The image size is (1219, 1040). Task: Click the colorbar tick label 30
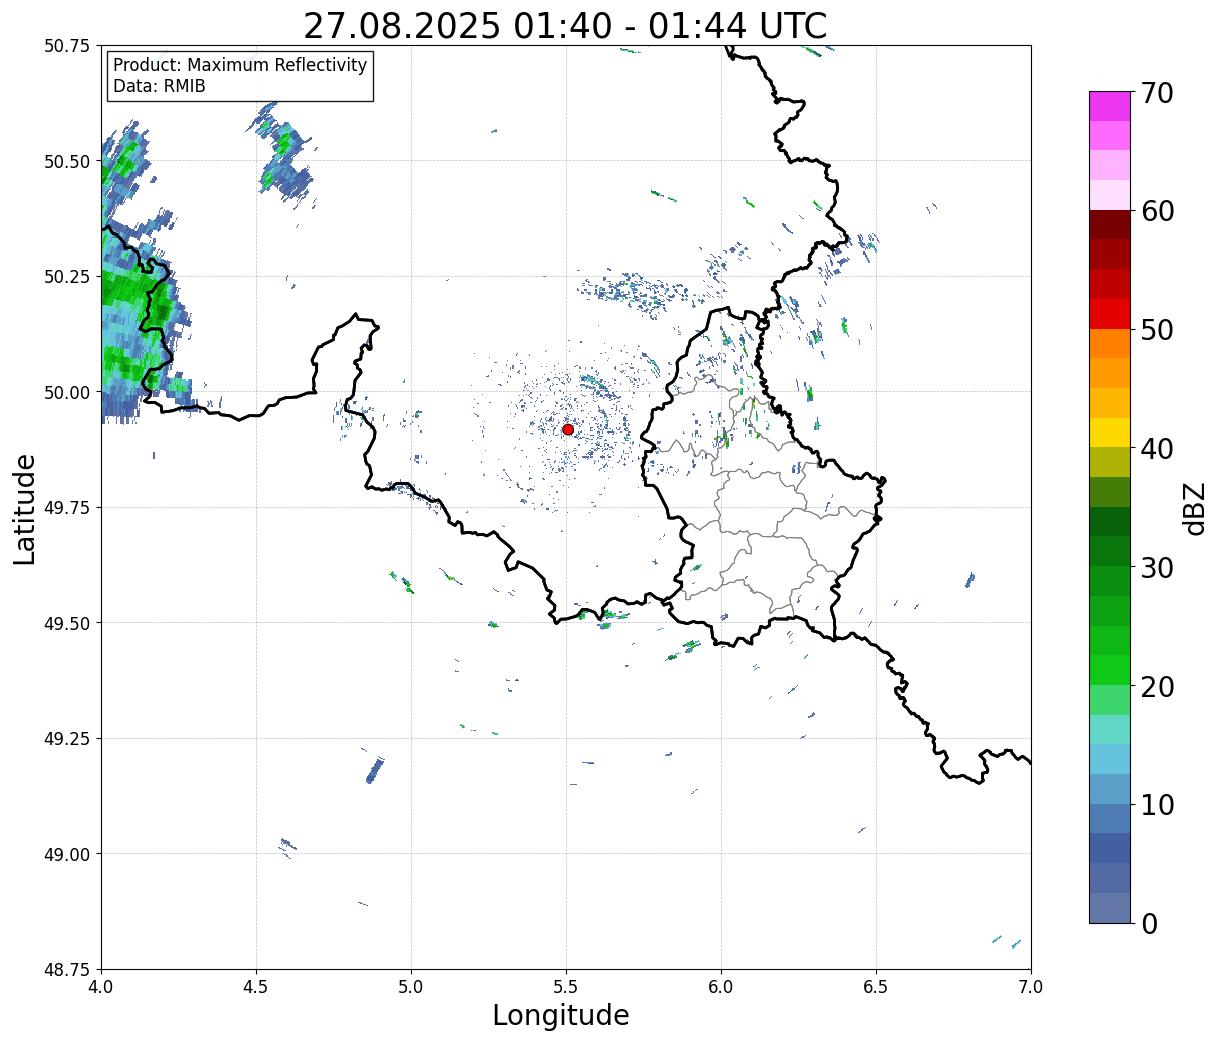point(1156,567)
